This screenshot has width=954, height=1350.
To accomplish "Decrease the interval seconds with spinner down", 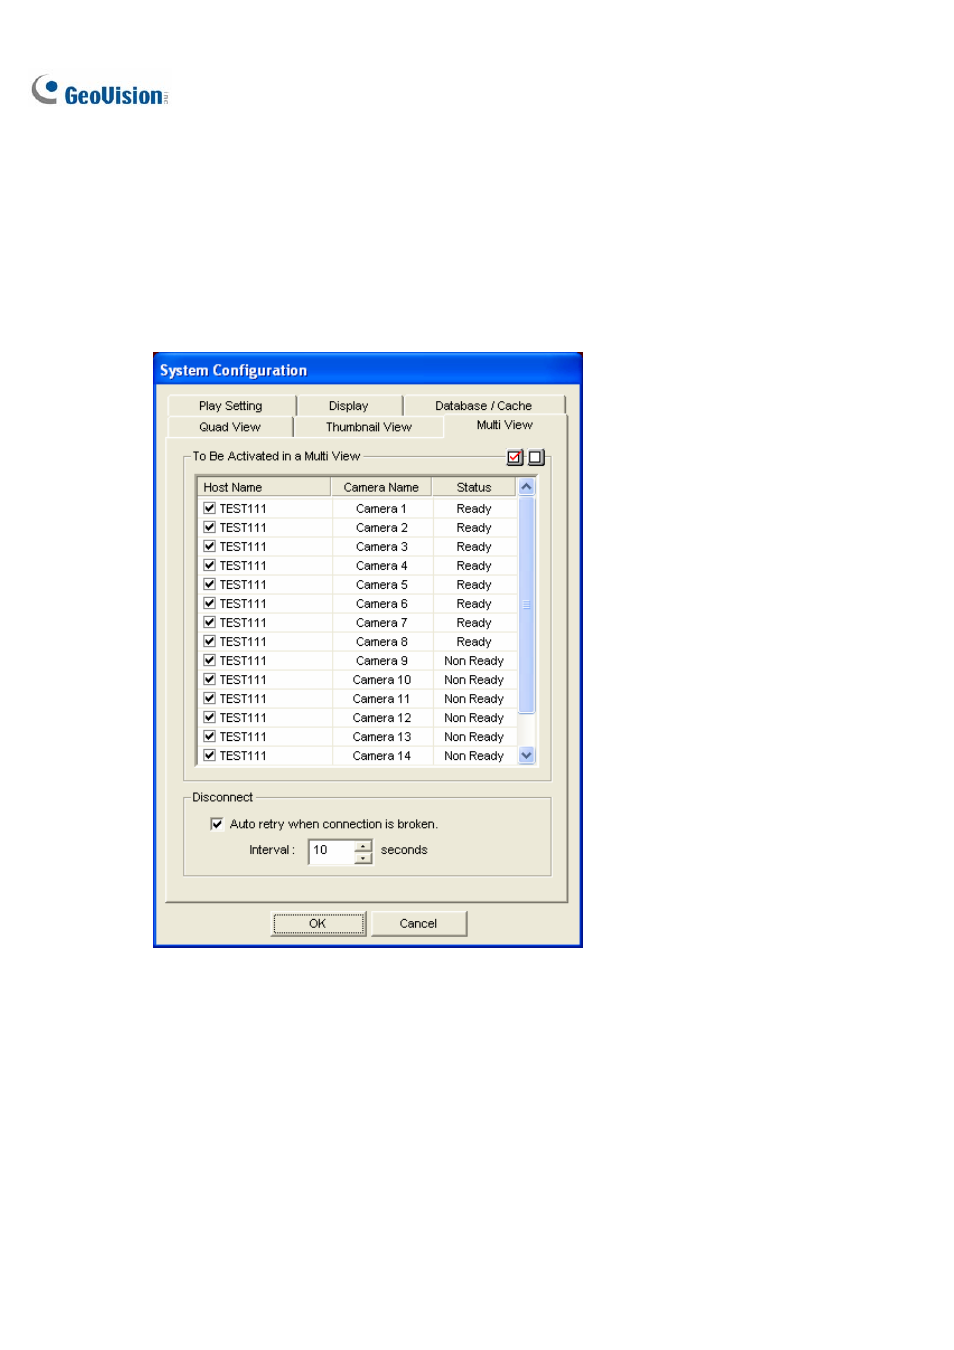I will point(363,858).
